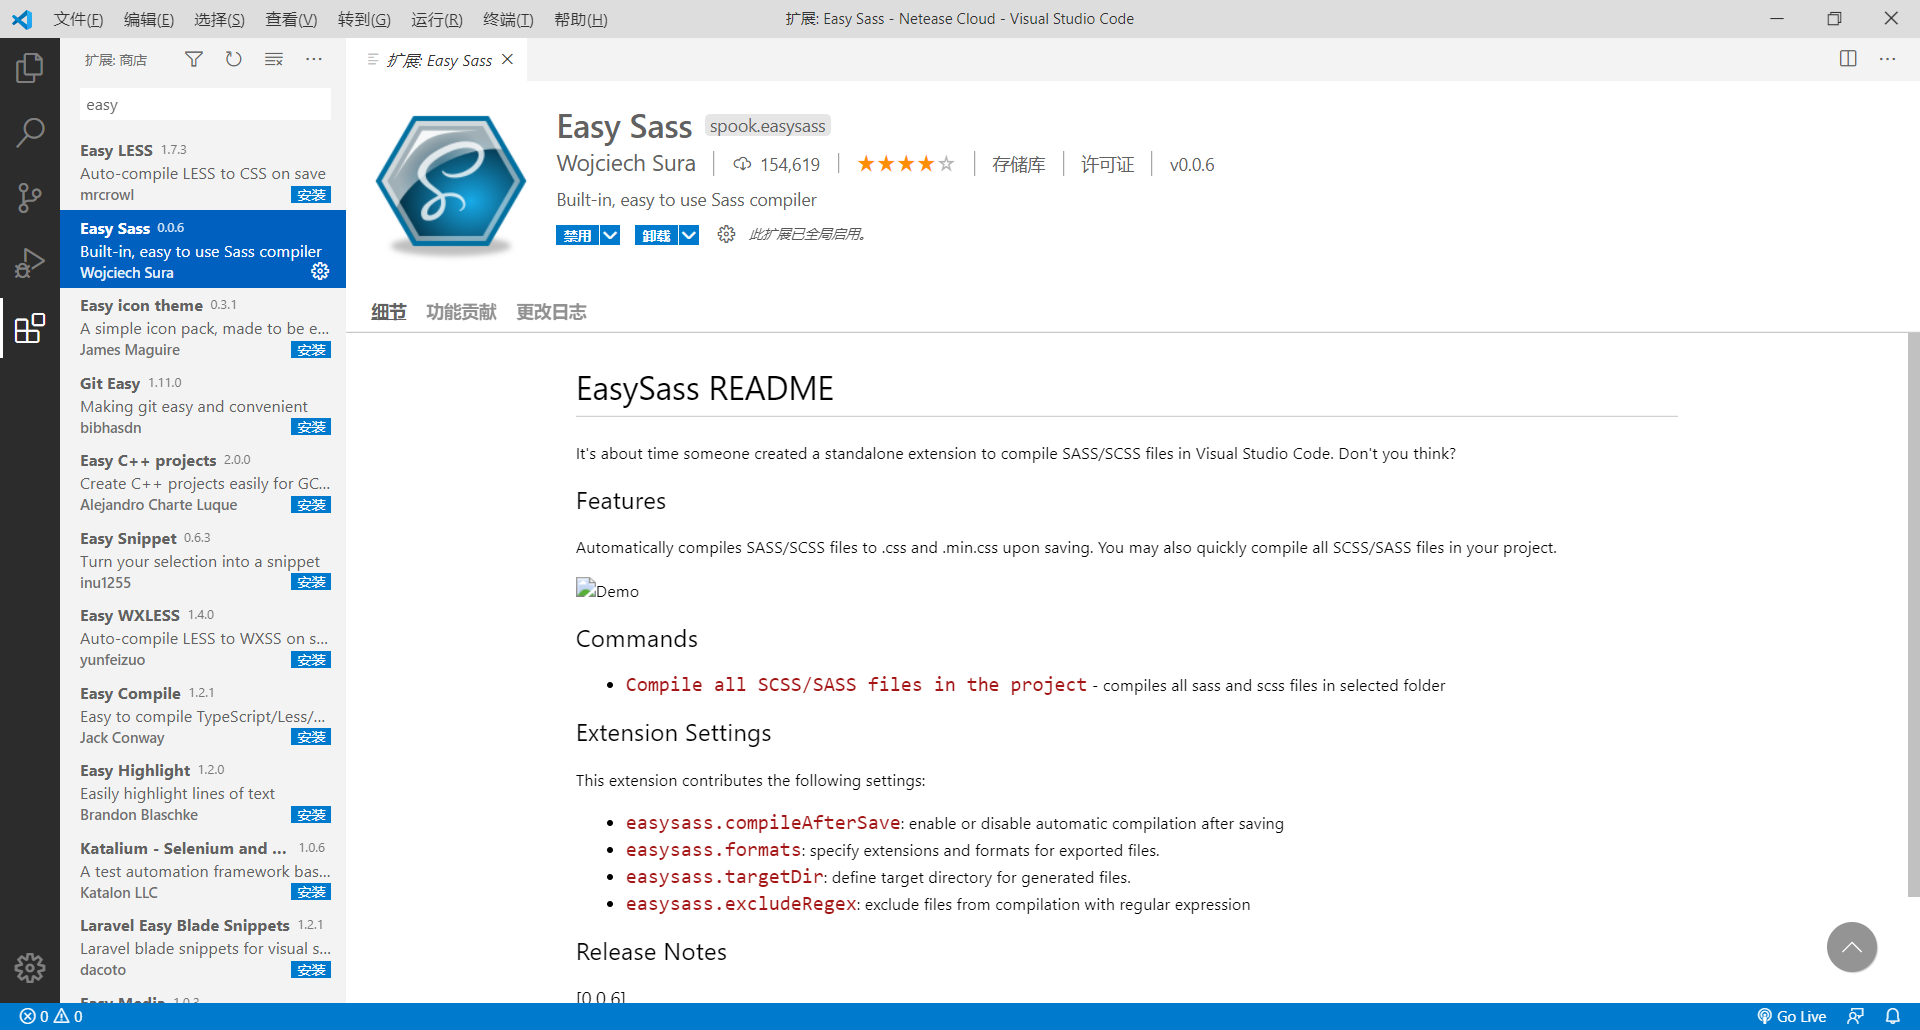Open feedback icon in status bar
Screen dimensions: 1920x1030
pyautogui.click(x=1855, y=1016)
